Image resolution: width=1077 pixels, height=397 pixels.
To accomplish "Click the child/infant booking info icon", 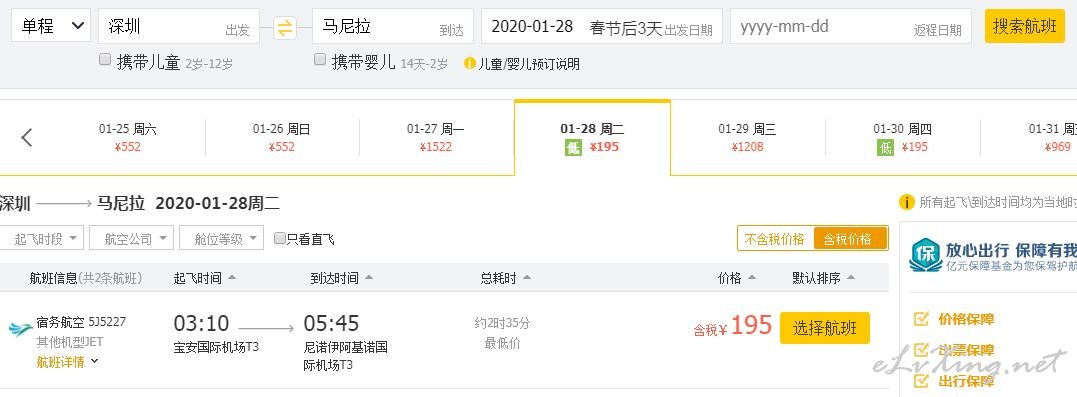I will point(470,63).
